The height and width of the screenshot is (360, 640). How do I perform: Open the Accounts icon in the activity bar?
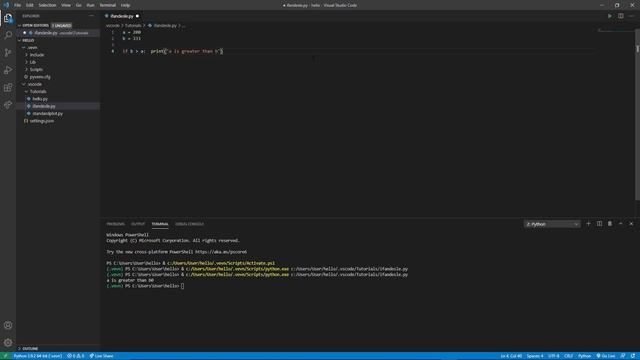(8, 325)
